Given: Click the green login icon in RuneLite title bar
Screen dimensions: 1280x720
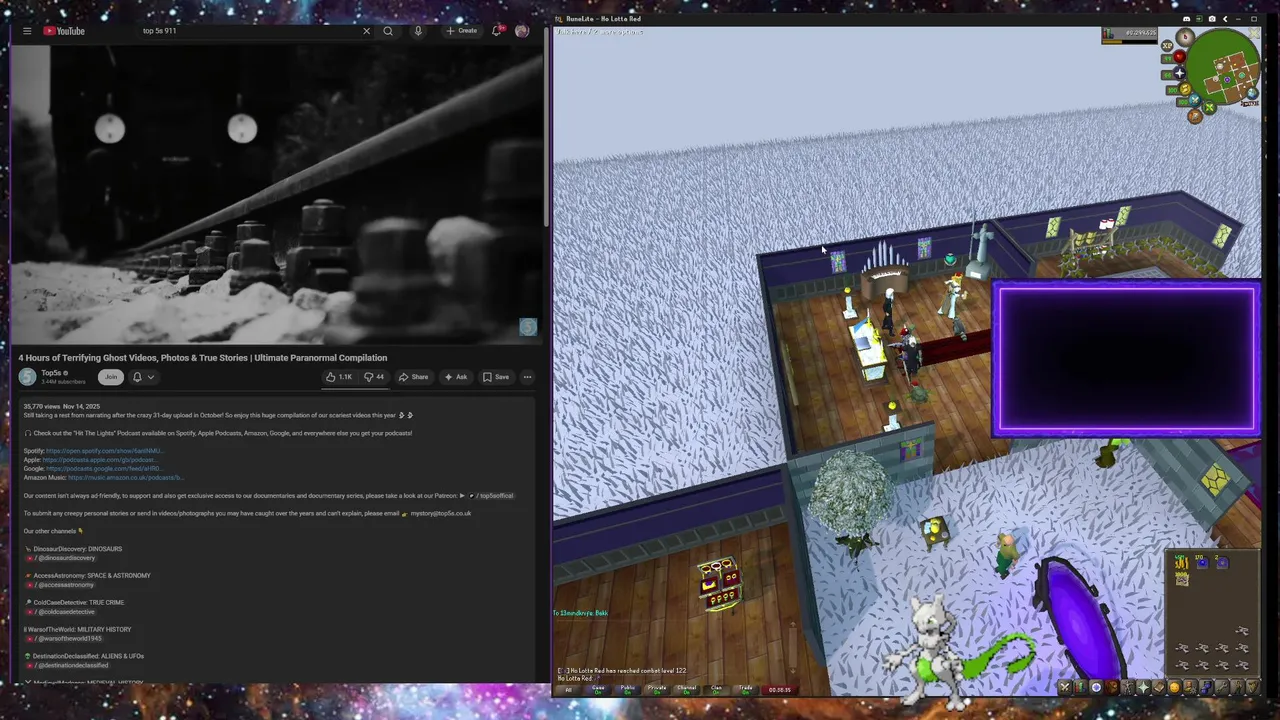Looking at the screenshot, I should (1199, 19).
